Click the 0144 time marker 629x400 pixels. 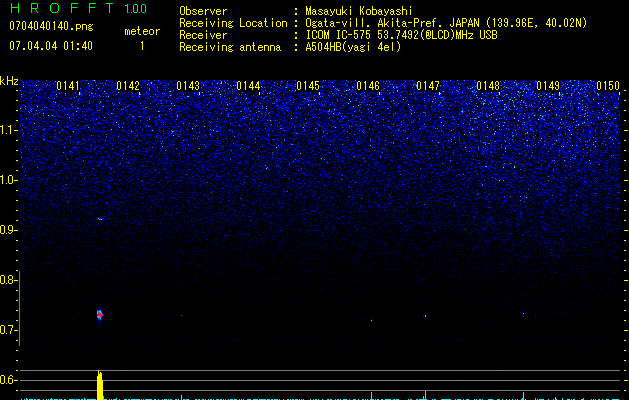click(x=248, y=86)
